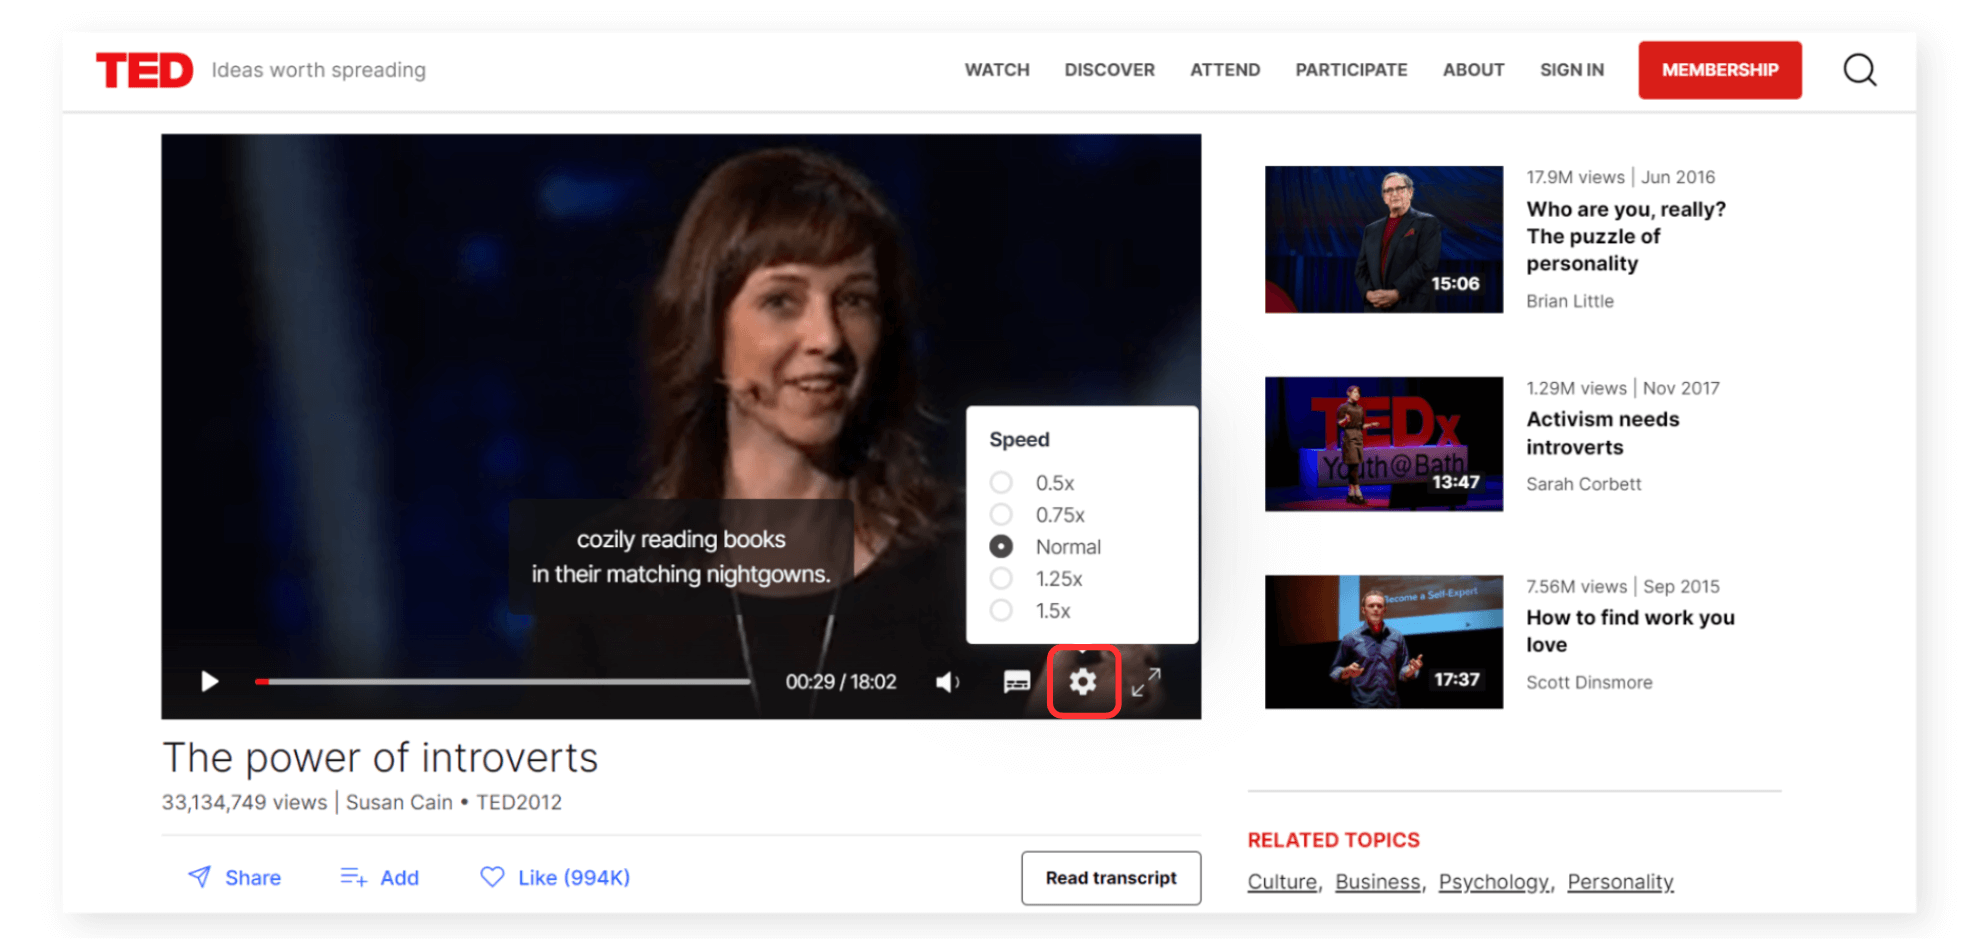Click the TED logo
Image resolution: width=1980 pixels, height=950 pixels.
[x=145, y=70]
